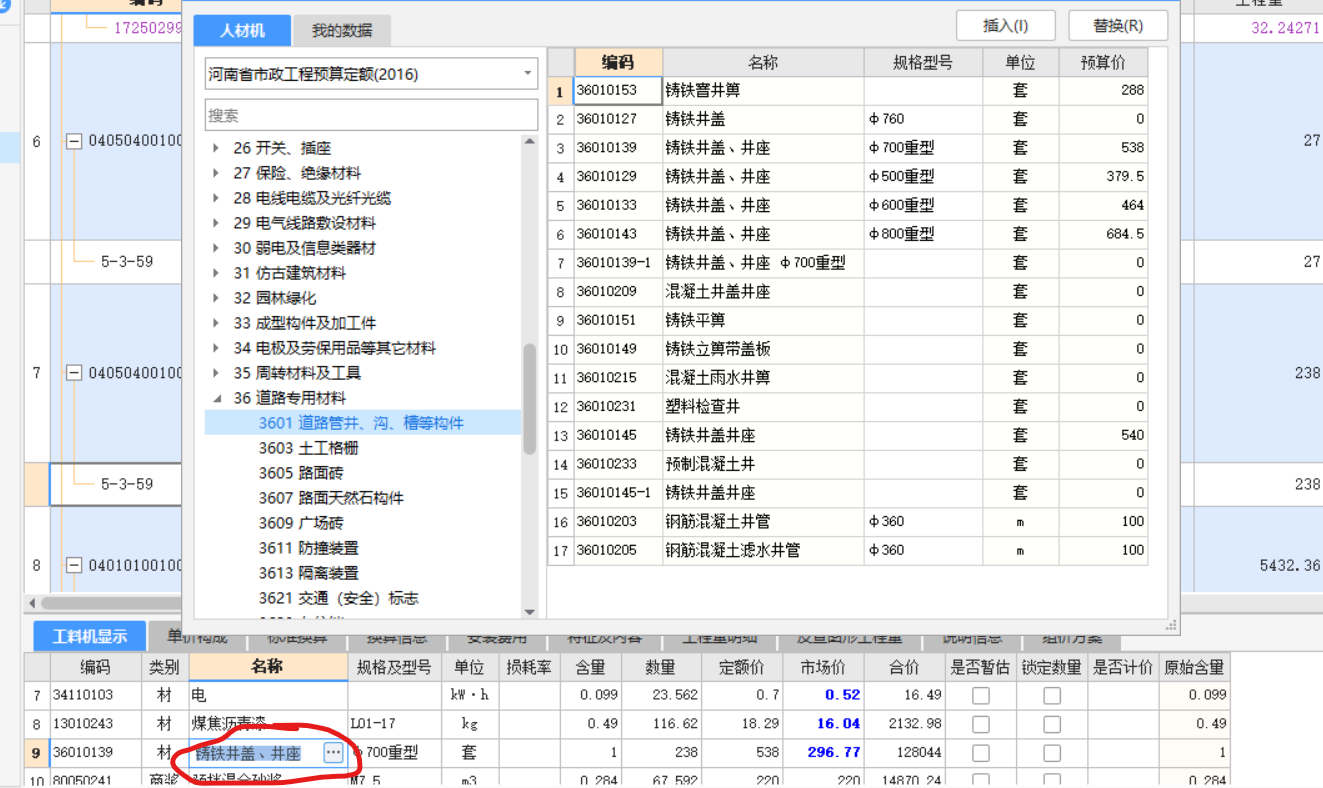Expand the 32 园林绿化 node arrow
Screen dimensions: 1323x788
[216, 298]
